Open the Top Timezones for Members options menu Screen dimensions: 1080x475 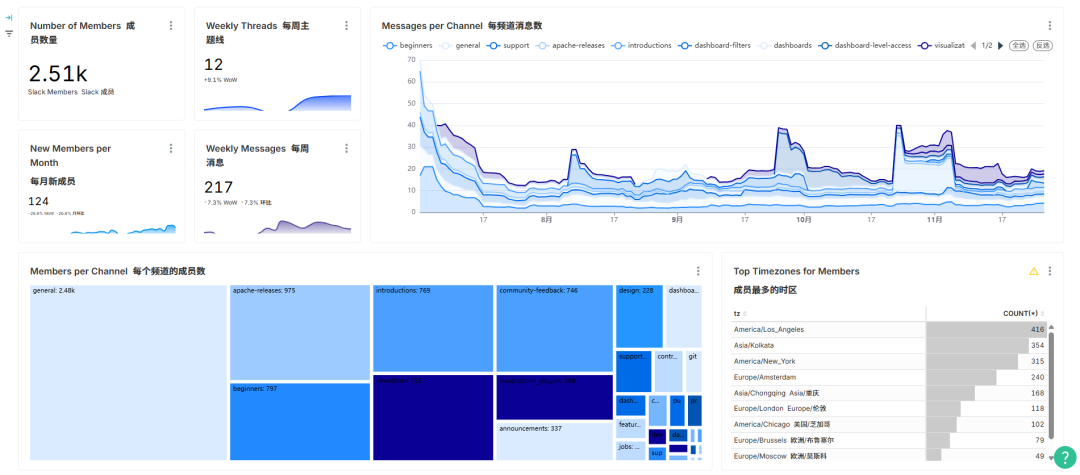tap(1049, 271)
